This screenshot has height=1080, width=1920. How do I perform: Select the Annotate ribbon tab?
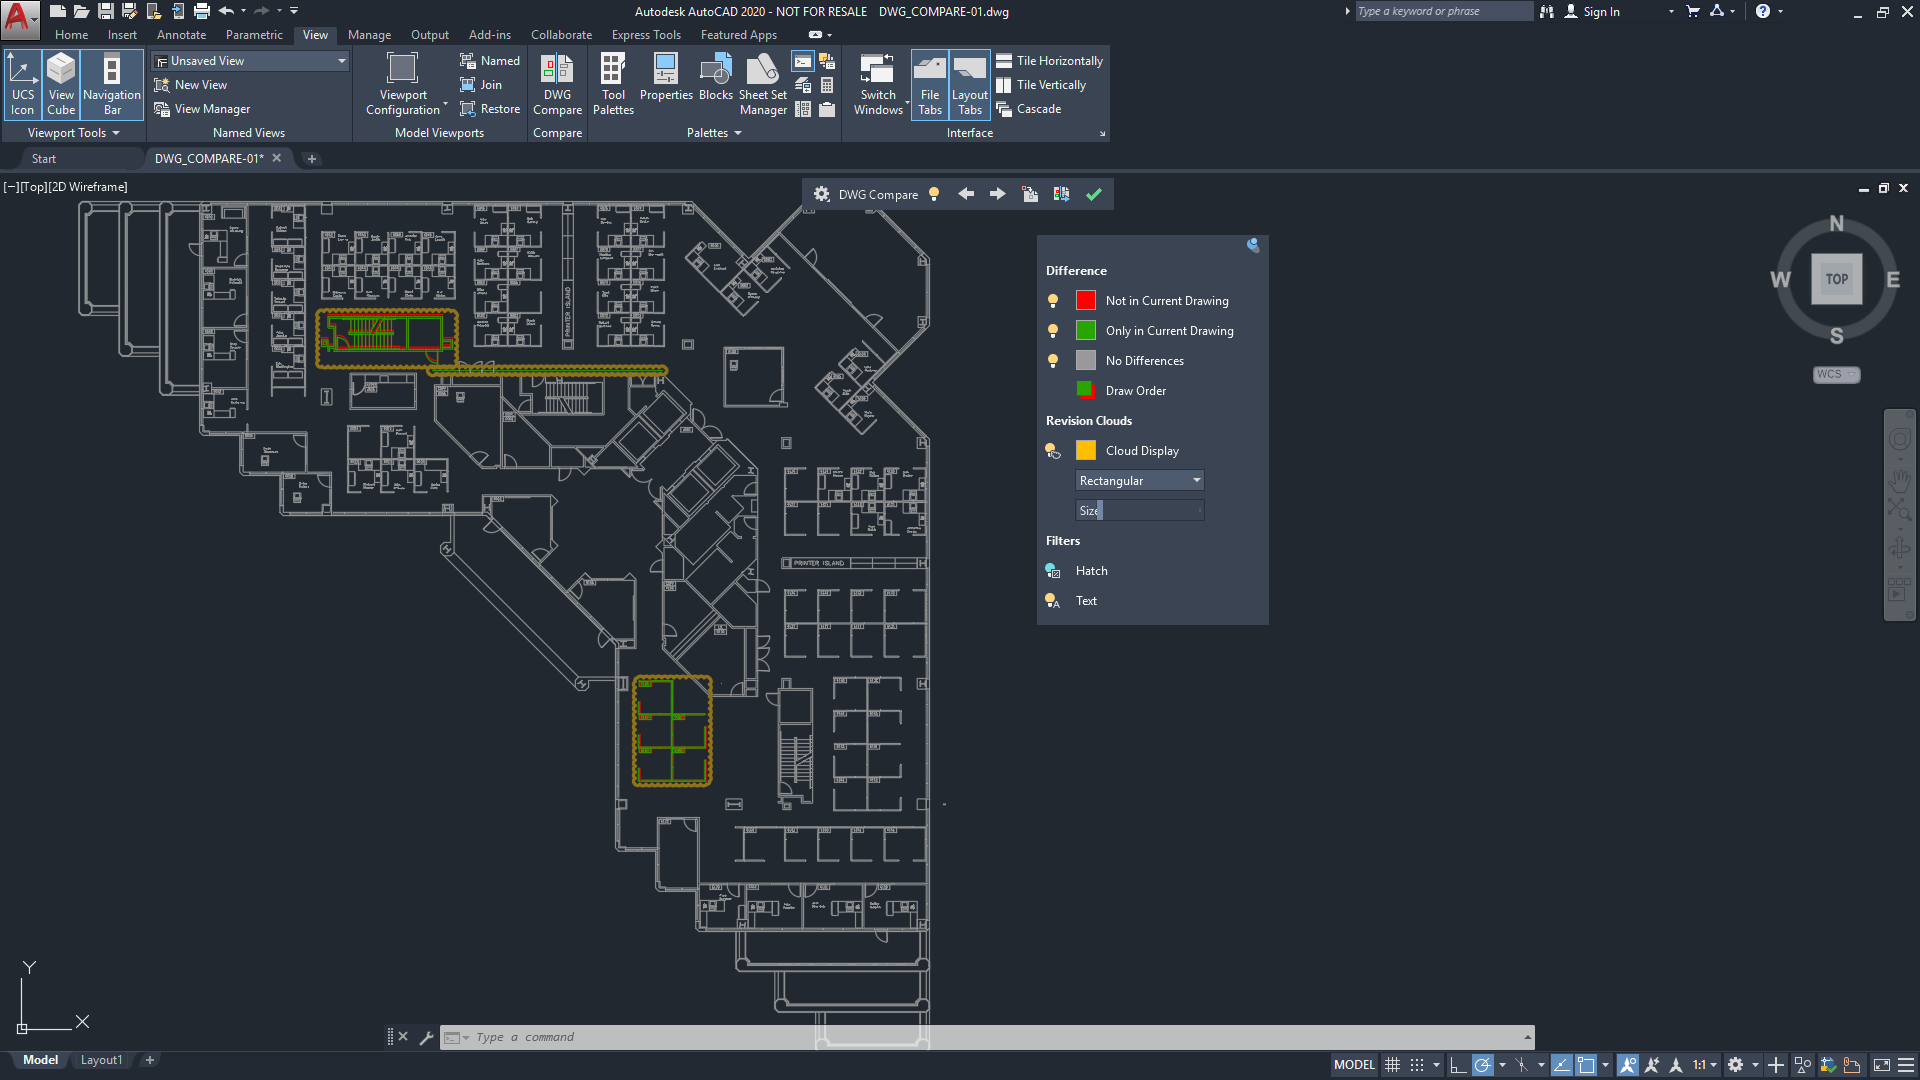coord(179,36)
